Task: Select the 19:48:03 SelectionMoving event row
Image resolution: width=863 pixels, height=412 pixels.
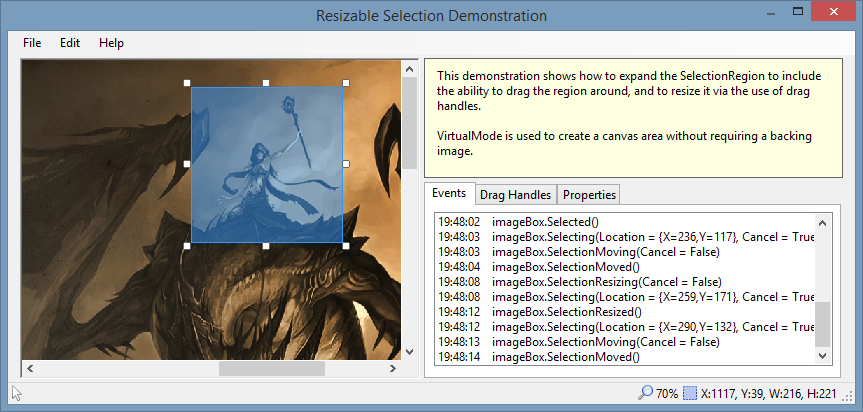Action: (625, 252)
